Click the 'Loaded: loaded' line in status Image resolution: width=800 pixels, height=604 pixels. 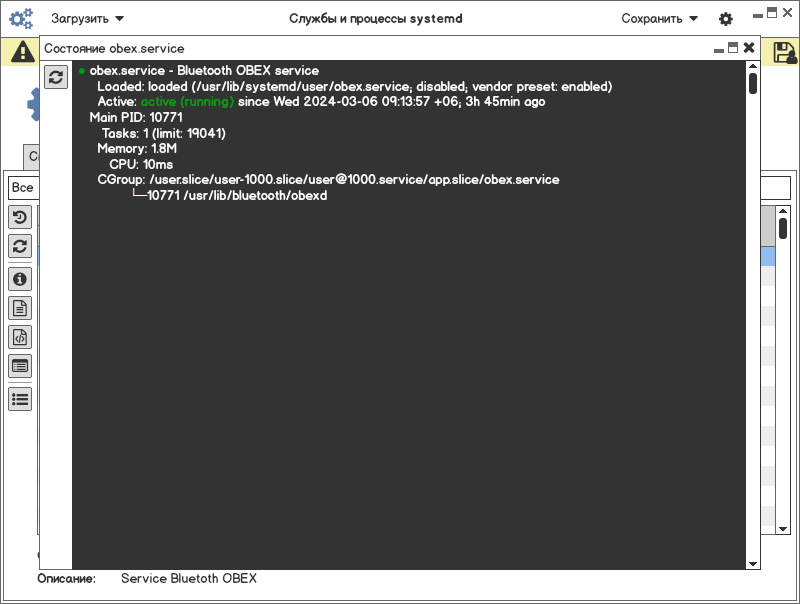(x=355, y=86)
